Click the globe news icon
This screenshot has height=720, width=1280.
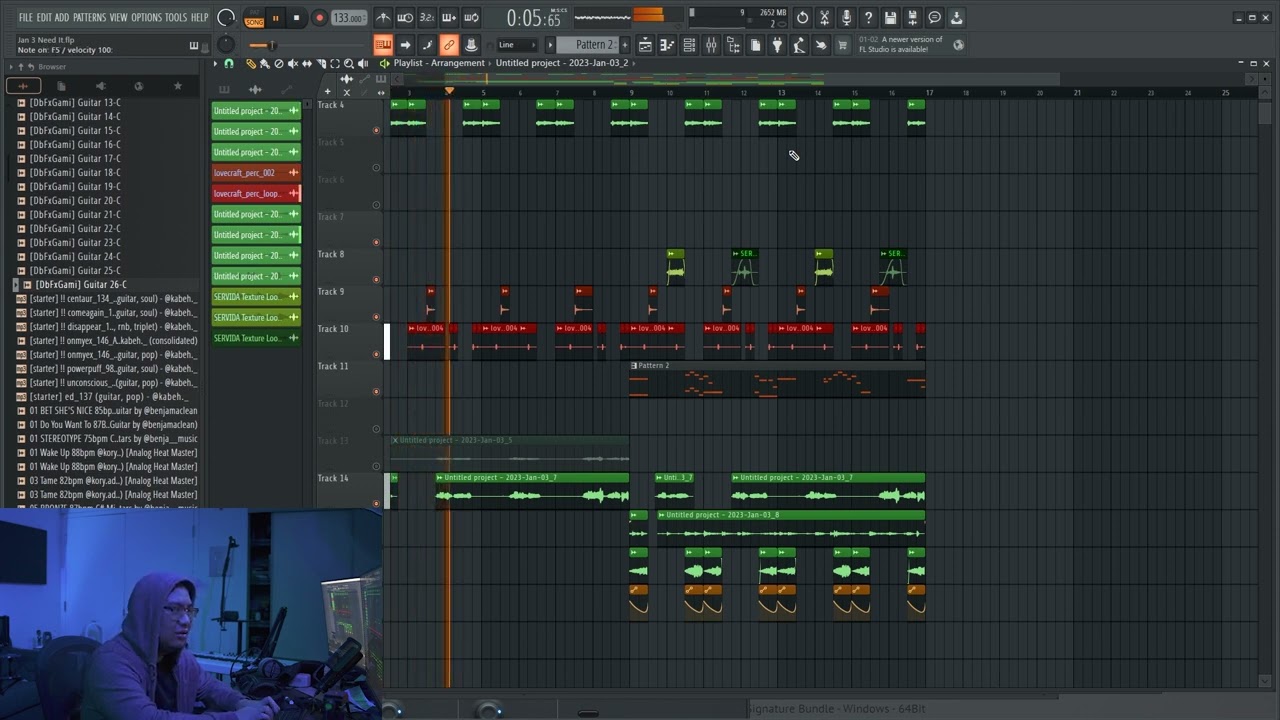coord(958,45)
